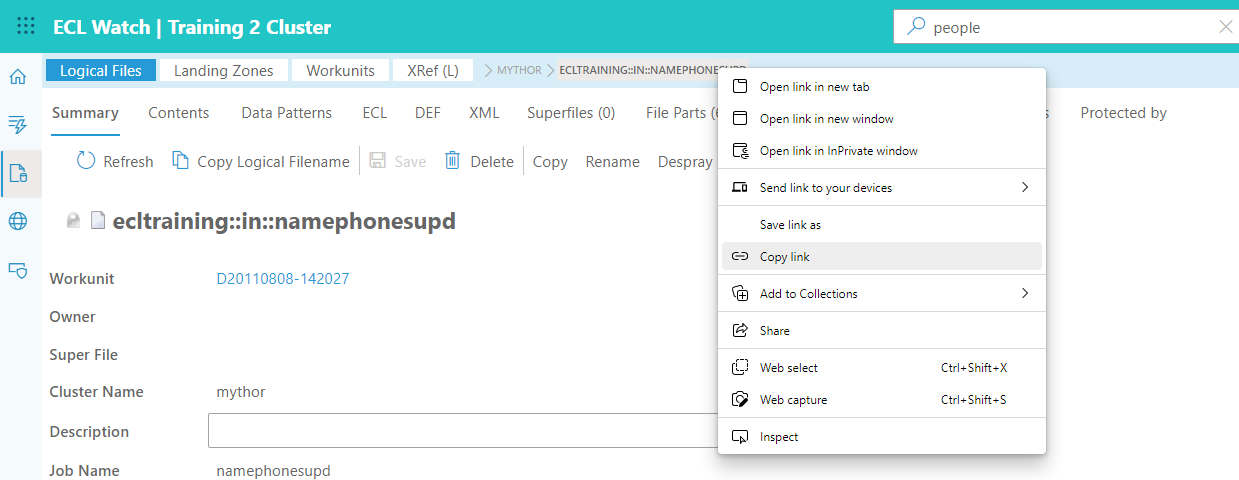Select Inspect from context menu
Image resolution: width=1239 pixels, height=480 pixels.
click(x=778, y=437)
